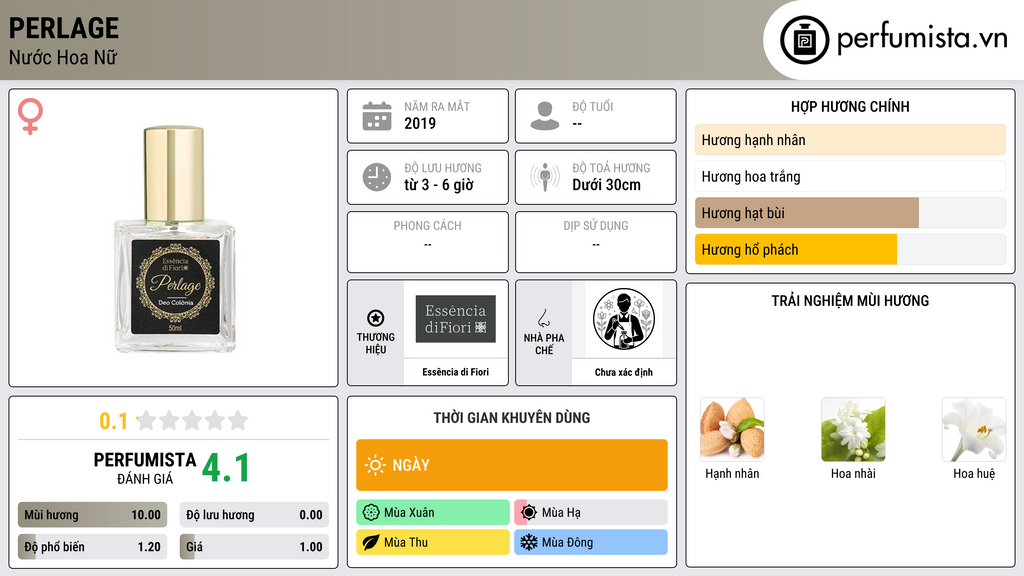Click the Hương hạnh nhân accord bar
The width and height of the screenshot is (1024, 576).
pyautogui.click(x=850, y=140)
